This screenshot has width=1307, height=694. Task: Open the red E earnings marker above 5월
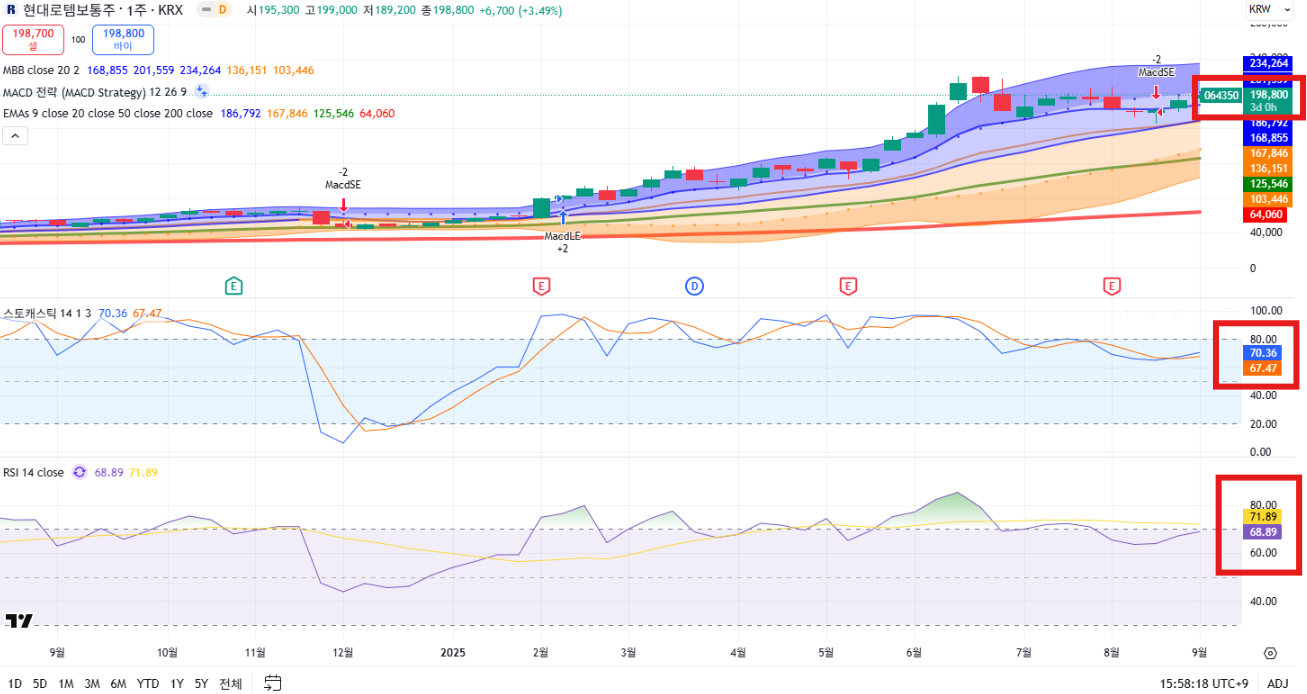click(848, 286)
